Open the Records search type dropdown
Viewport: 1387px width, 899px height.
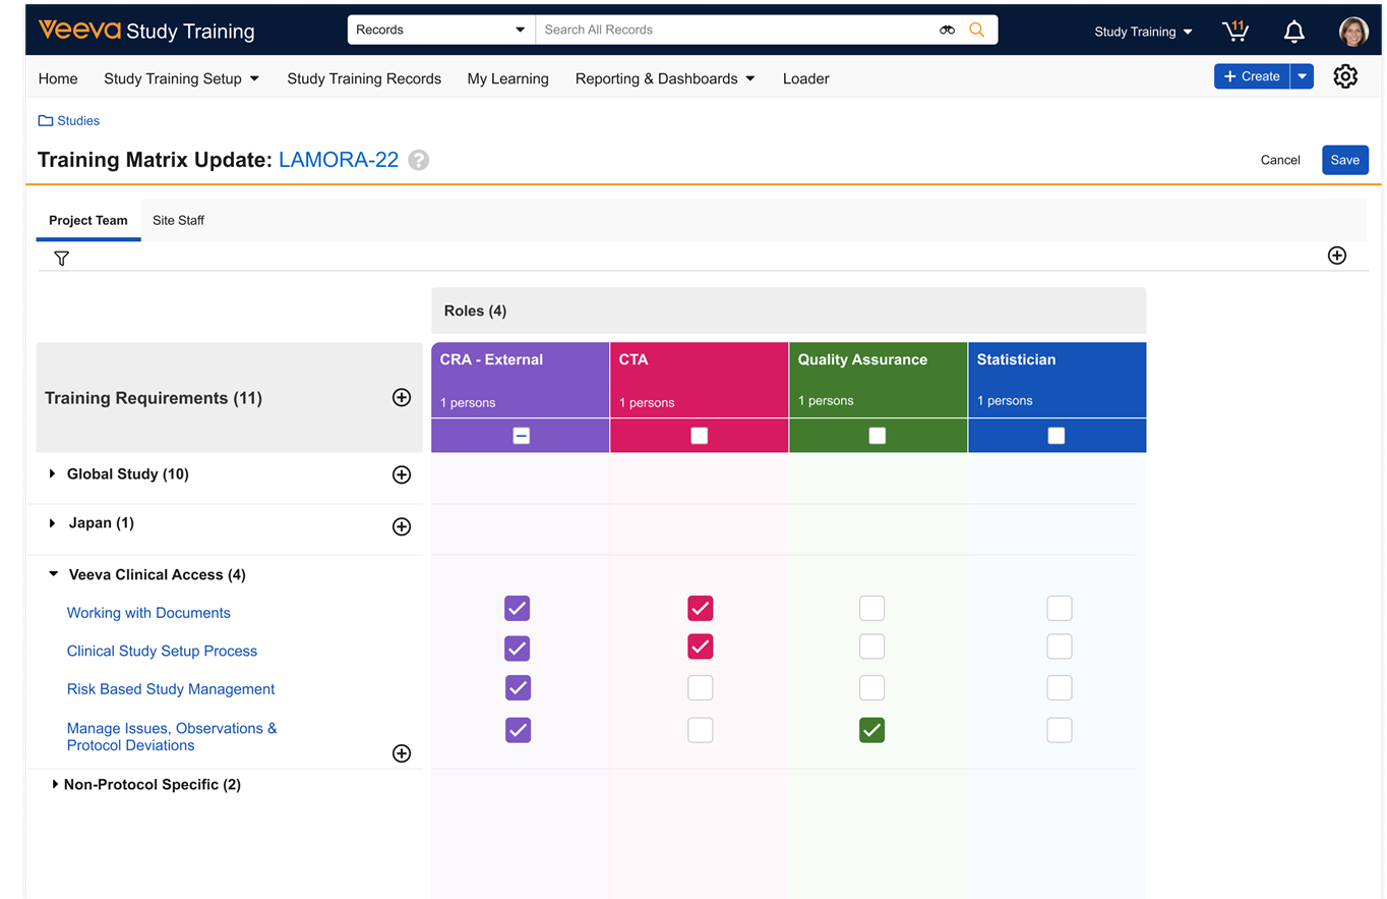441,30
